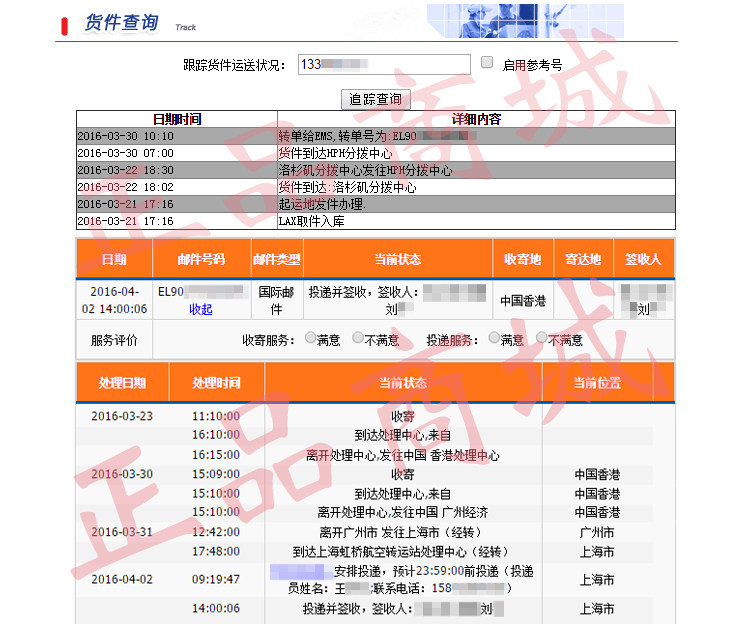Click the entry 起运地发件办理

point(322,204)
